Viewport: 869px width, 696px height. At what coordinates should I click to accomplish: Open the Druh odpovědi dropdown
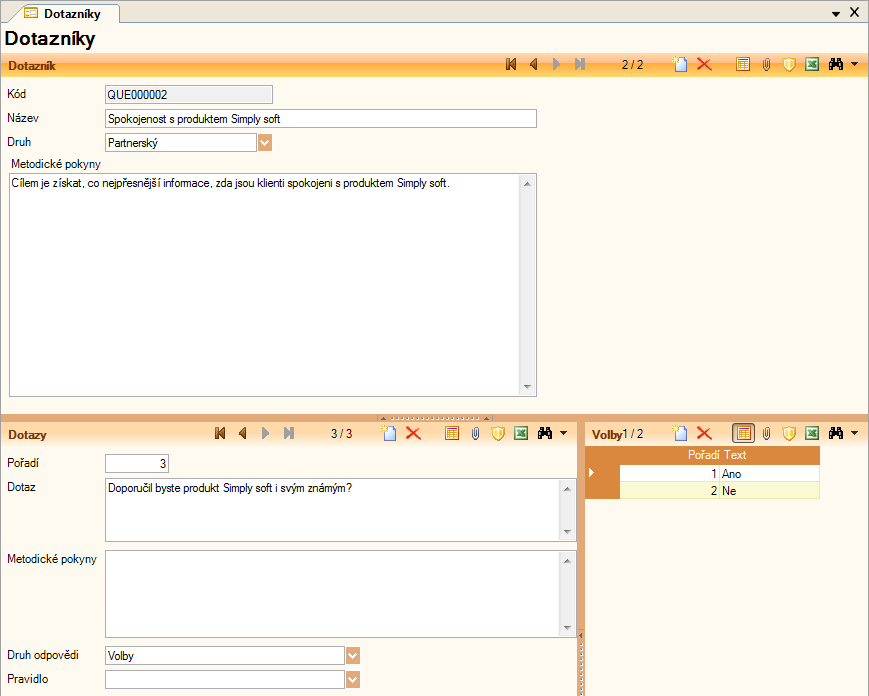pos(352,656)
